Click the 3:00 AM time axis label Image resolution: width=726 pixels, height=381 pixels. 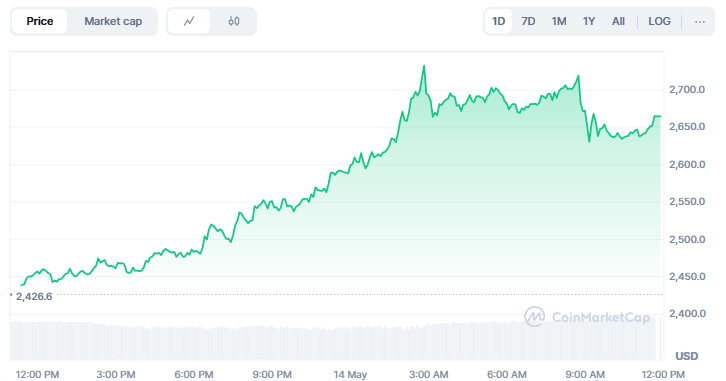pos(428,375)
